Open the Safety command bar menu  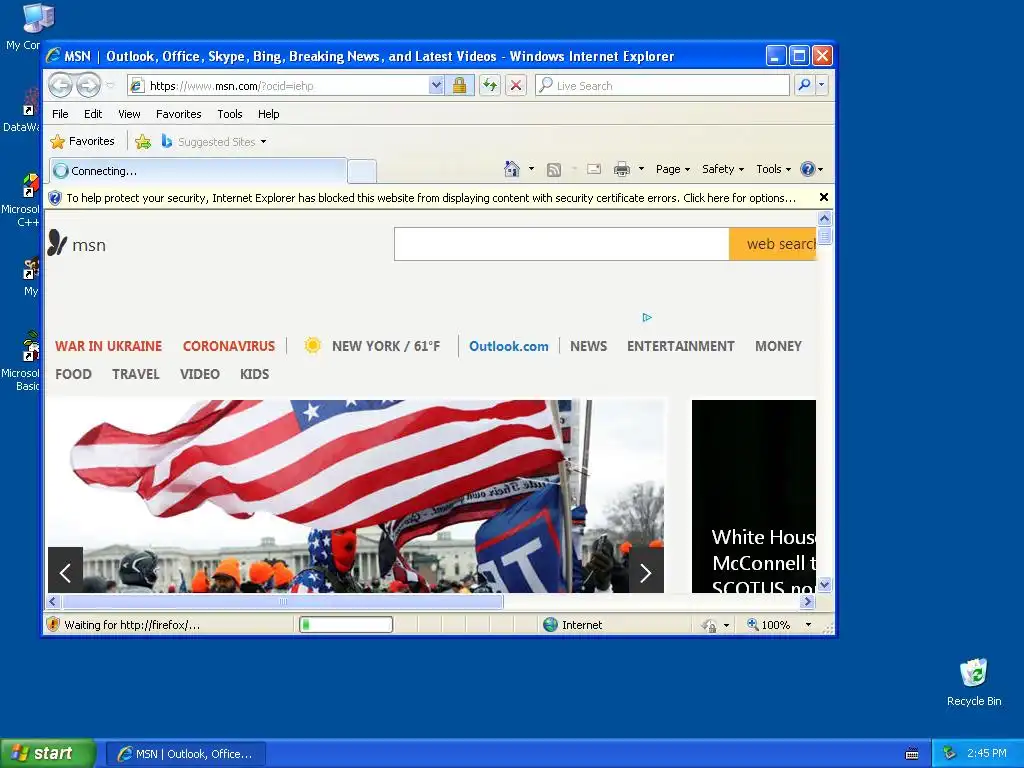(723, 169)
